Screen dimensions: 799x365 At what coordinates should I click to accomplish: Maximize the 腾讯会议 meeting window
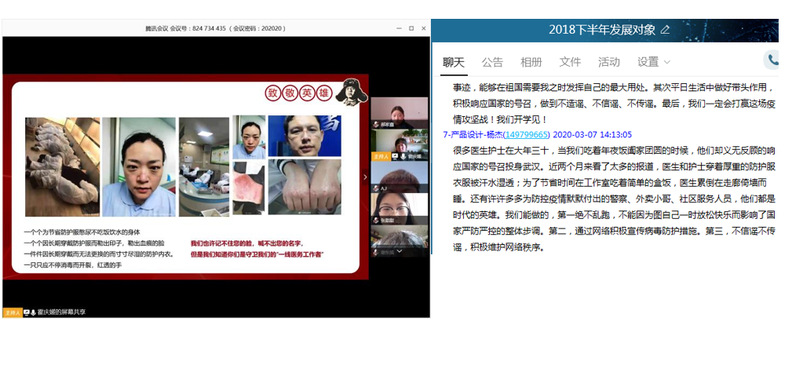(x=411, y=29)
